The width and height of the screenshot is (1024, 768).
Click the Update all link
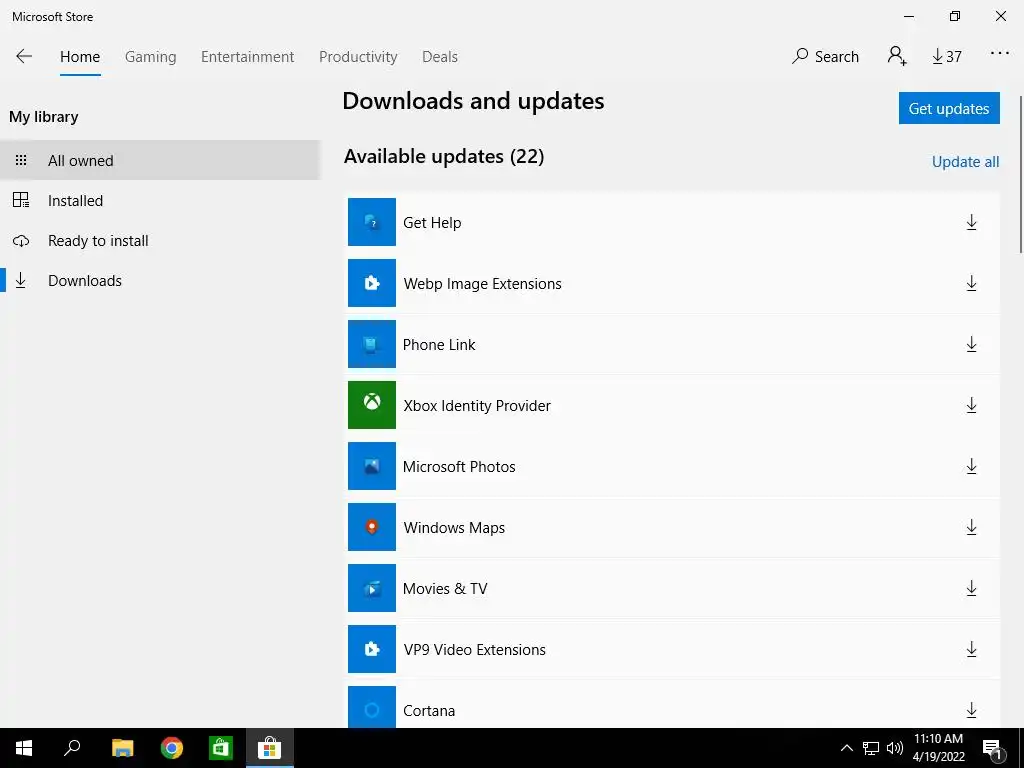click(965, 162)
